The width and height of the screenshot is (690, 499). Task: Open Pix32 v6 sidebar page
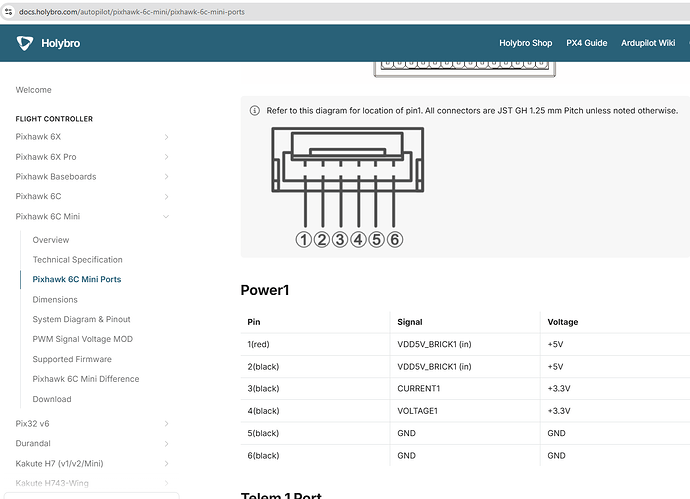tap(33, 423)
